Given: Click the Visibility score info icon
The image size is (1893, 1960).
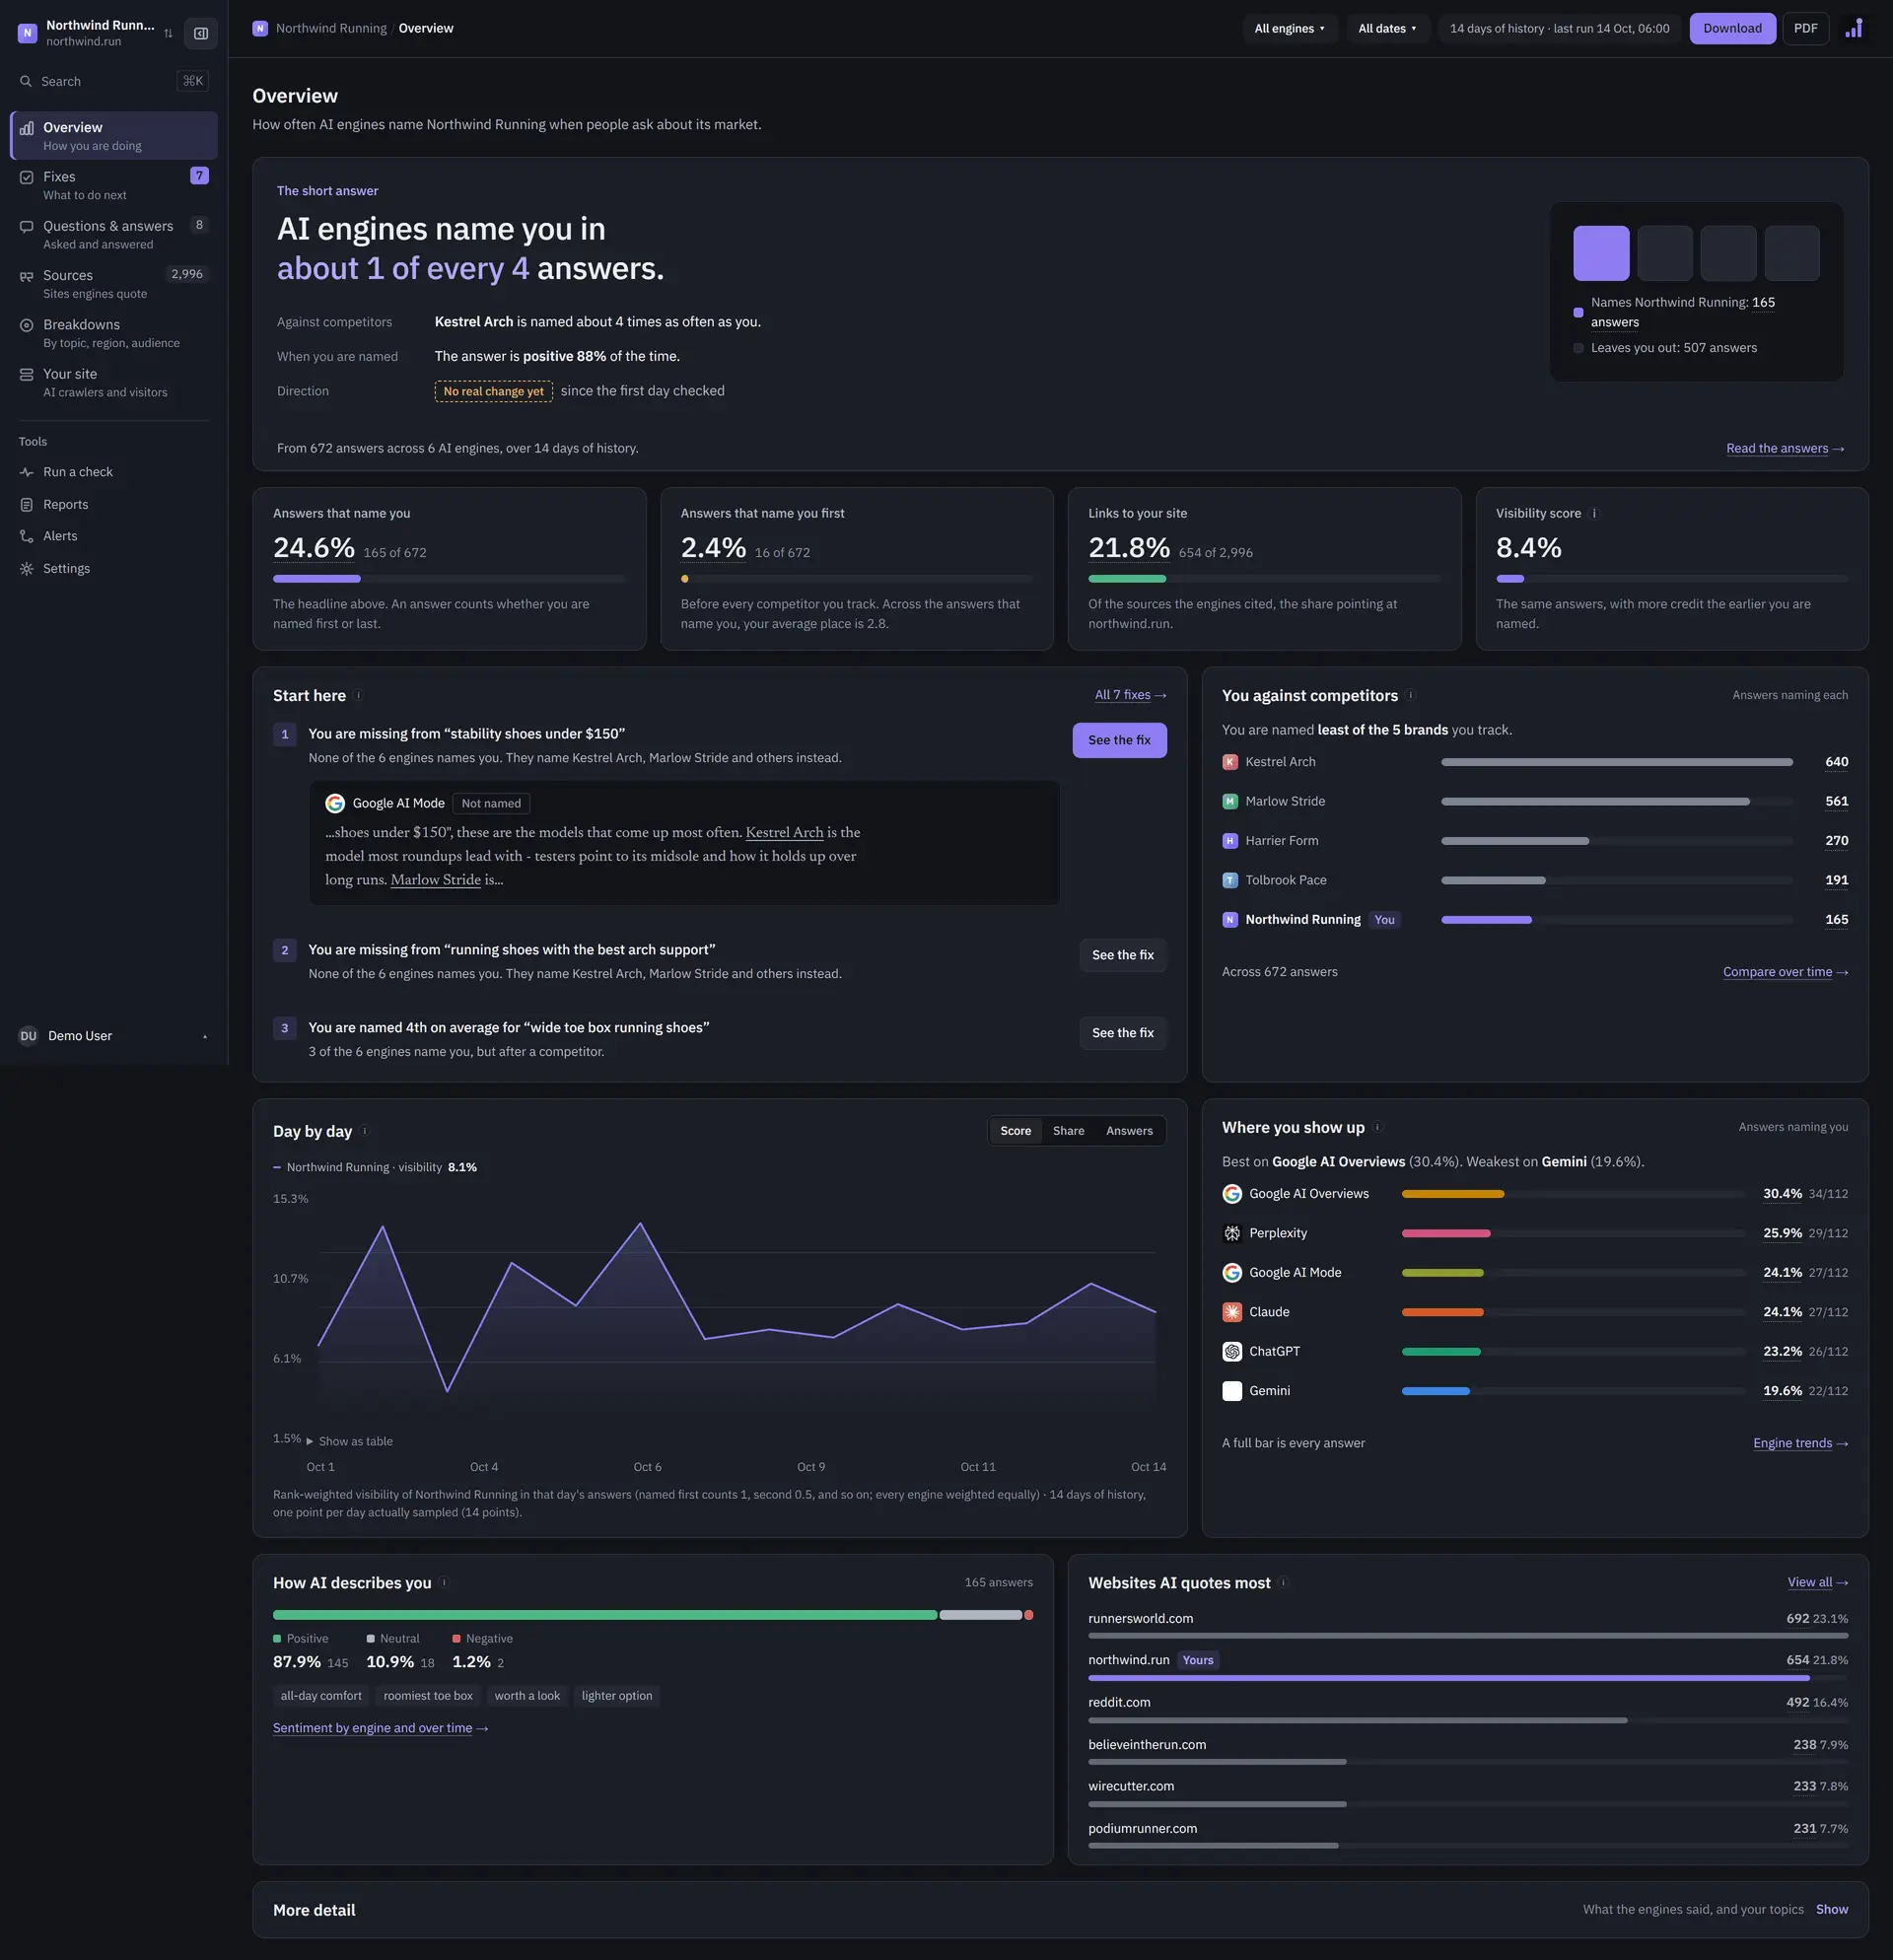Looking at the screenshot, I should pos(1594,513).
